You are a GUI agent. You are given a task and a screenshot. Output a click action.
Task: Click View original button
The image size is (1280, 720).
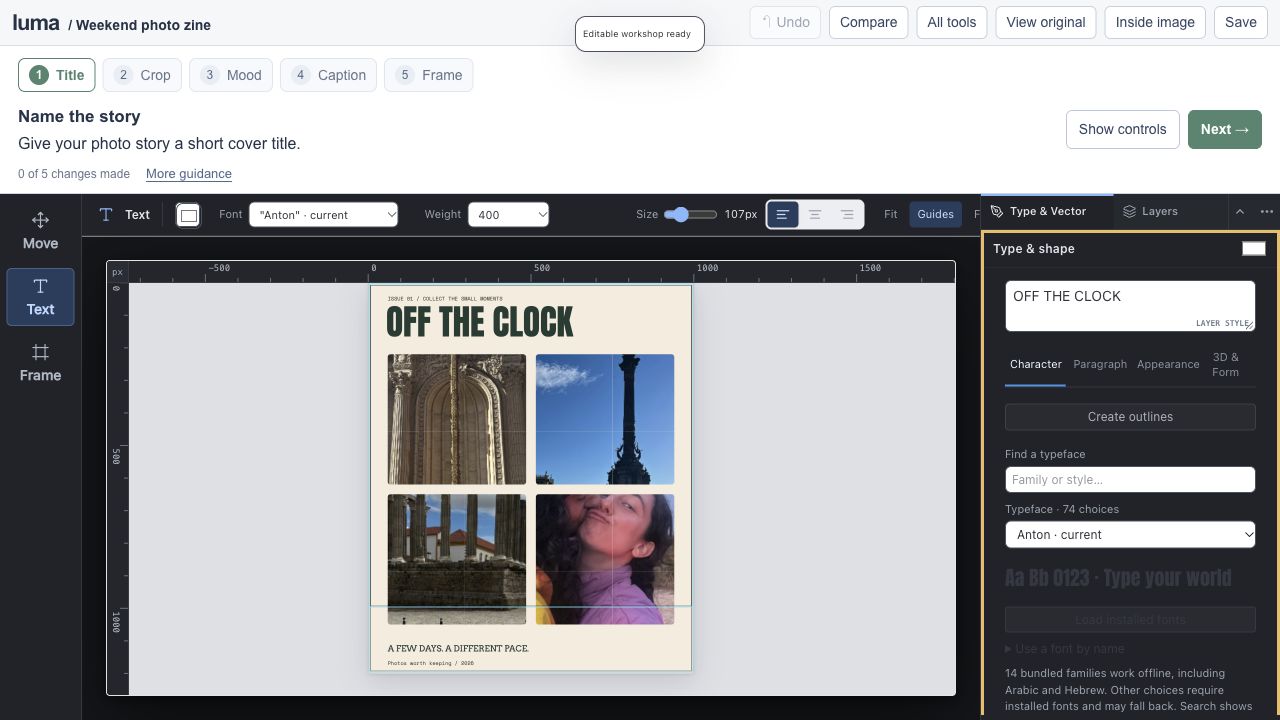click(1046, 22)
